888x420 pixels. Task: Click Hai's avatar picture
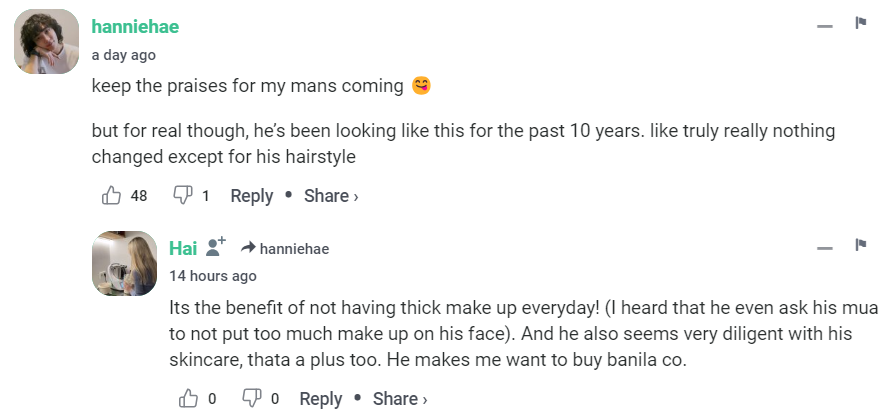pos(125,264)
